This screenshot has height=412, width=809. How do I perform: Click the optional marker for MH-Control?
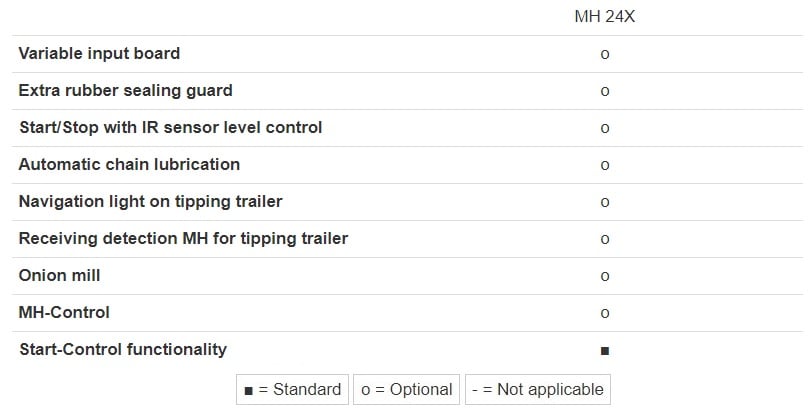coord(605,314)
